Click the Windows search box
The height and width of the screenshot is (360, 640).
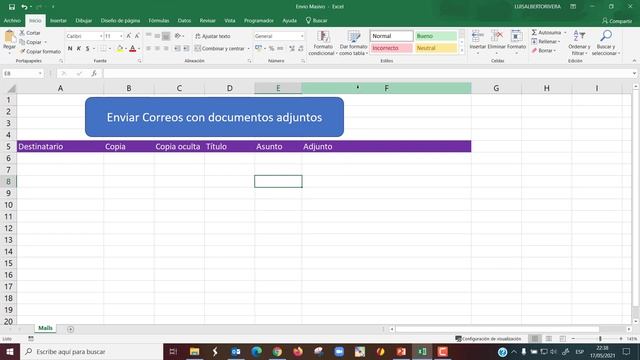(91, 351)
